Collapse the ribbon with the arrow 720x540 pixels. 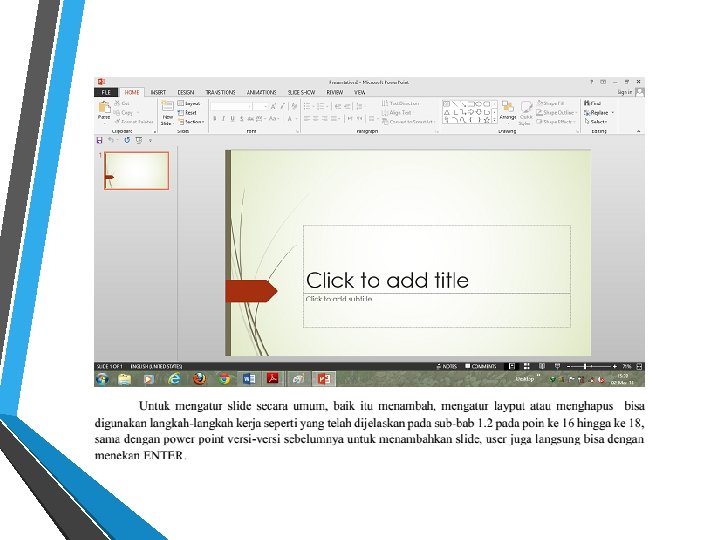pyautogui.click(x=638, y=131)
